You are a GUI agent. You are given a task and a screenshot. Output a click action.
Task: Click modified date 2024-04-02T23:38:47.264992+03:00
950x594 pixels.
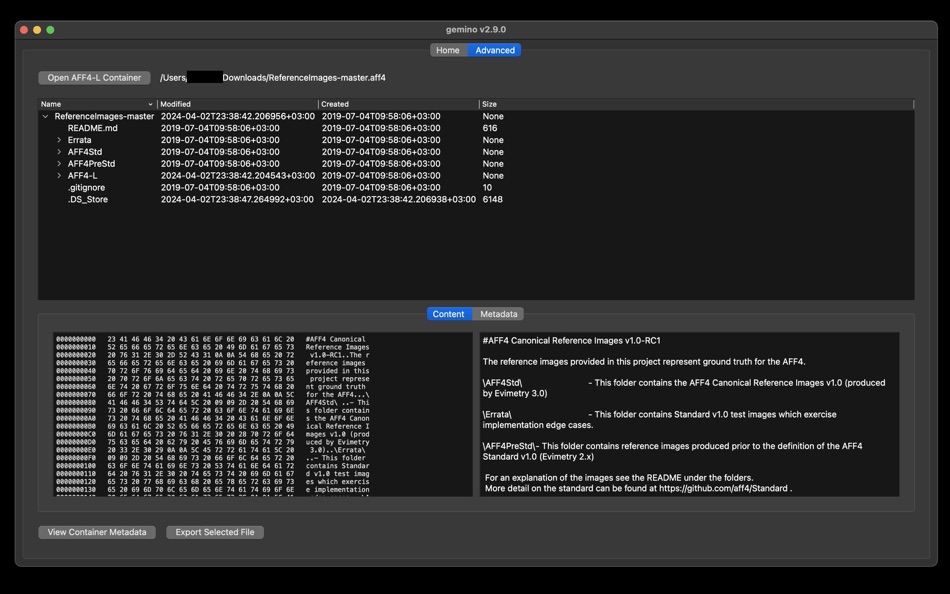pyautogui.click(x=238, y=199)
